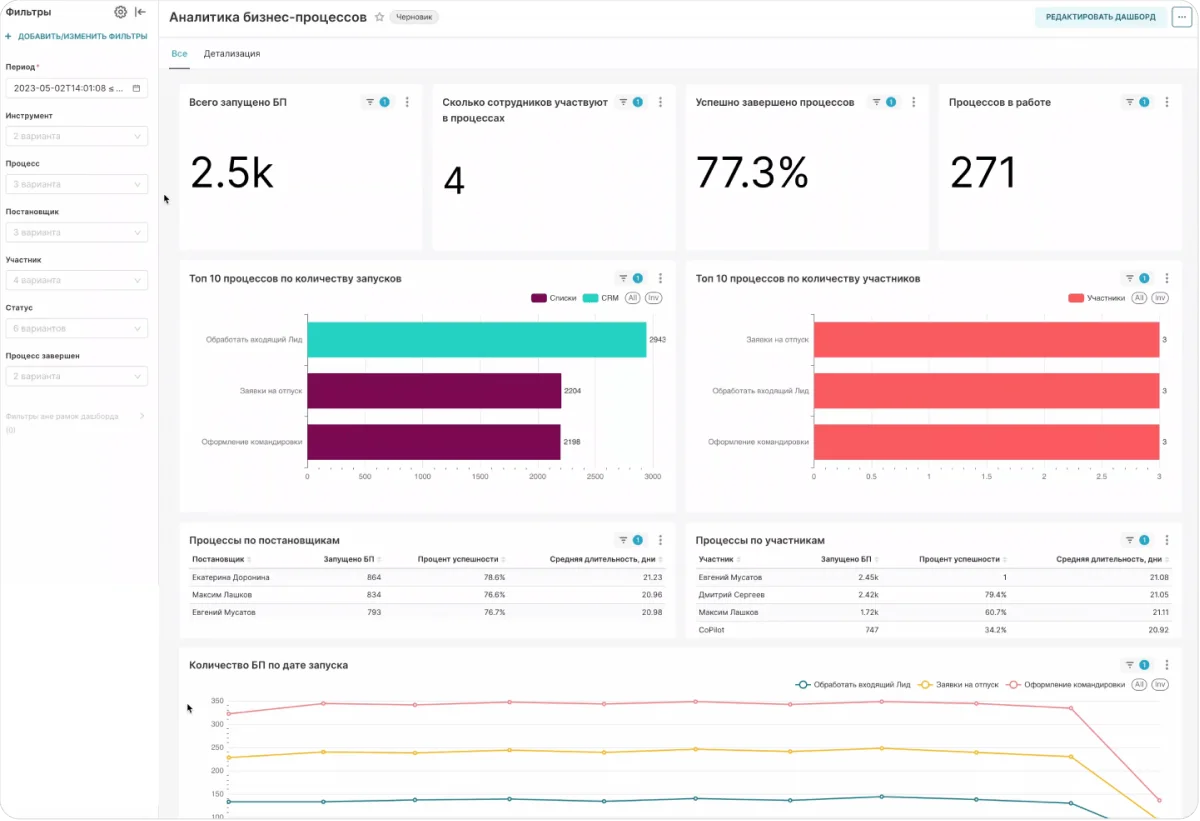The height and width of the screenshot is (821, 1200).
Task: Select the 'Все' tab
Action: coord(179,54)
